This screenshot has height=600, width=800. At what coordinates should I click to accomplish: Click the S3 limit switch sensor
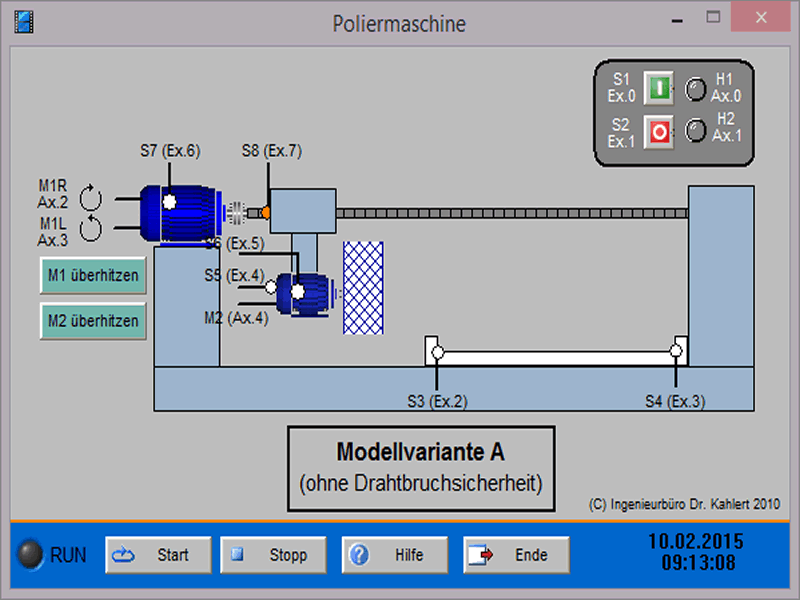click(x=437, y=352)
